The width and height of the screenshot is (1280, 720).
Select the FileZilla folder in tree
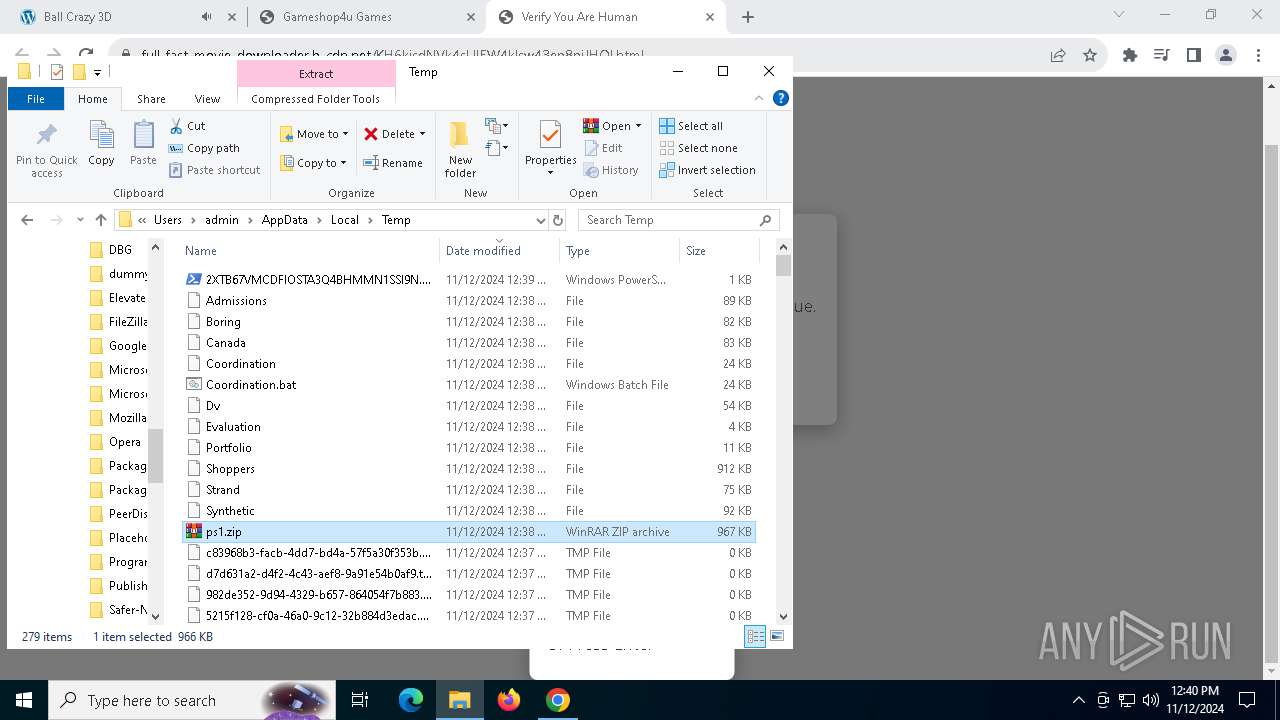coord(118,322)
